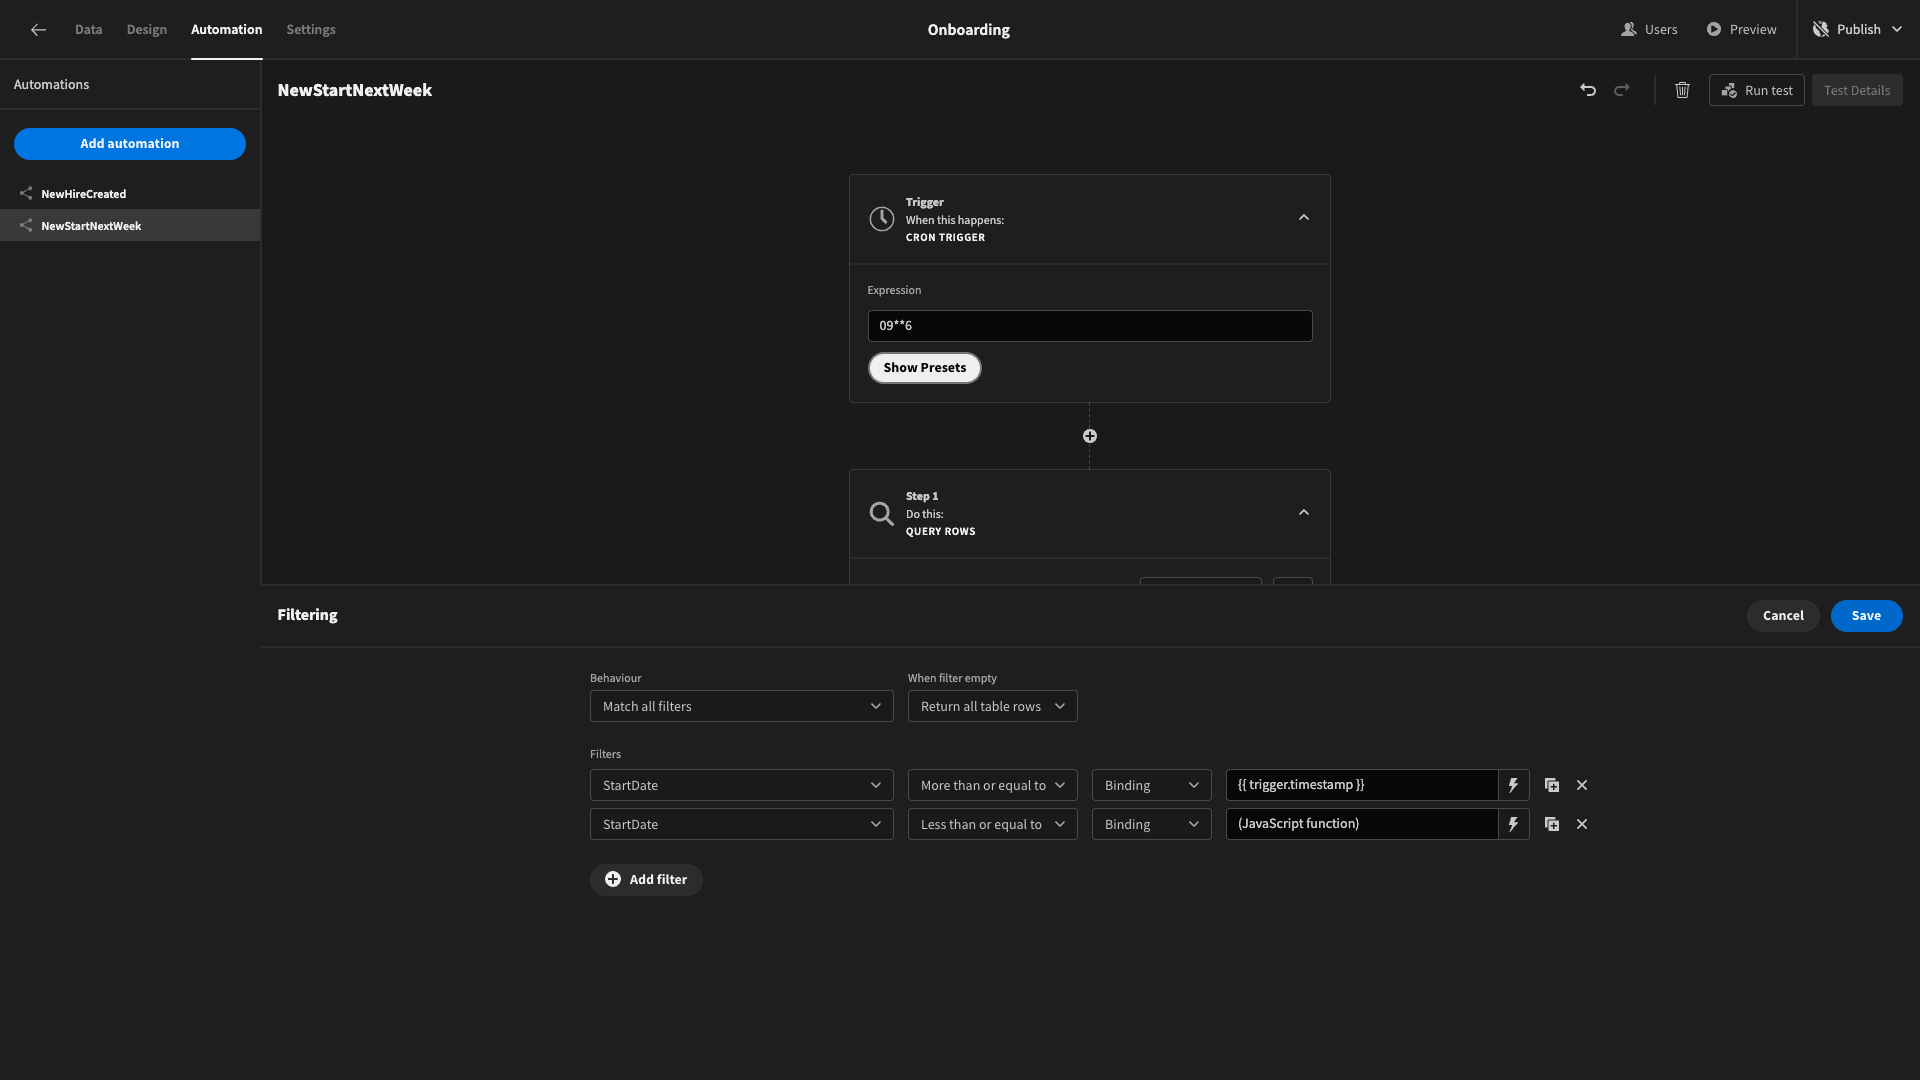Duplicate the More than or equal to filter
Viewport: 1920px width, 1080px height.
pos(1552,785)
